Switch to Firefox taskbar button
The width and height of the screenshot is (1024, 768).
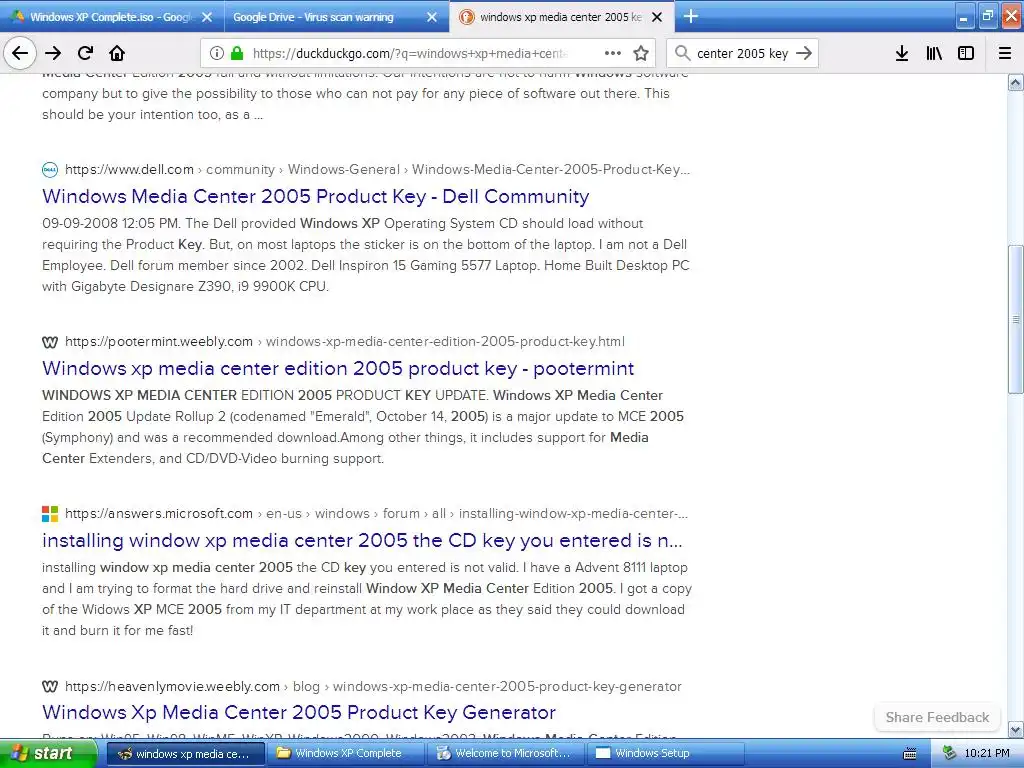click(185, 753)
